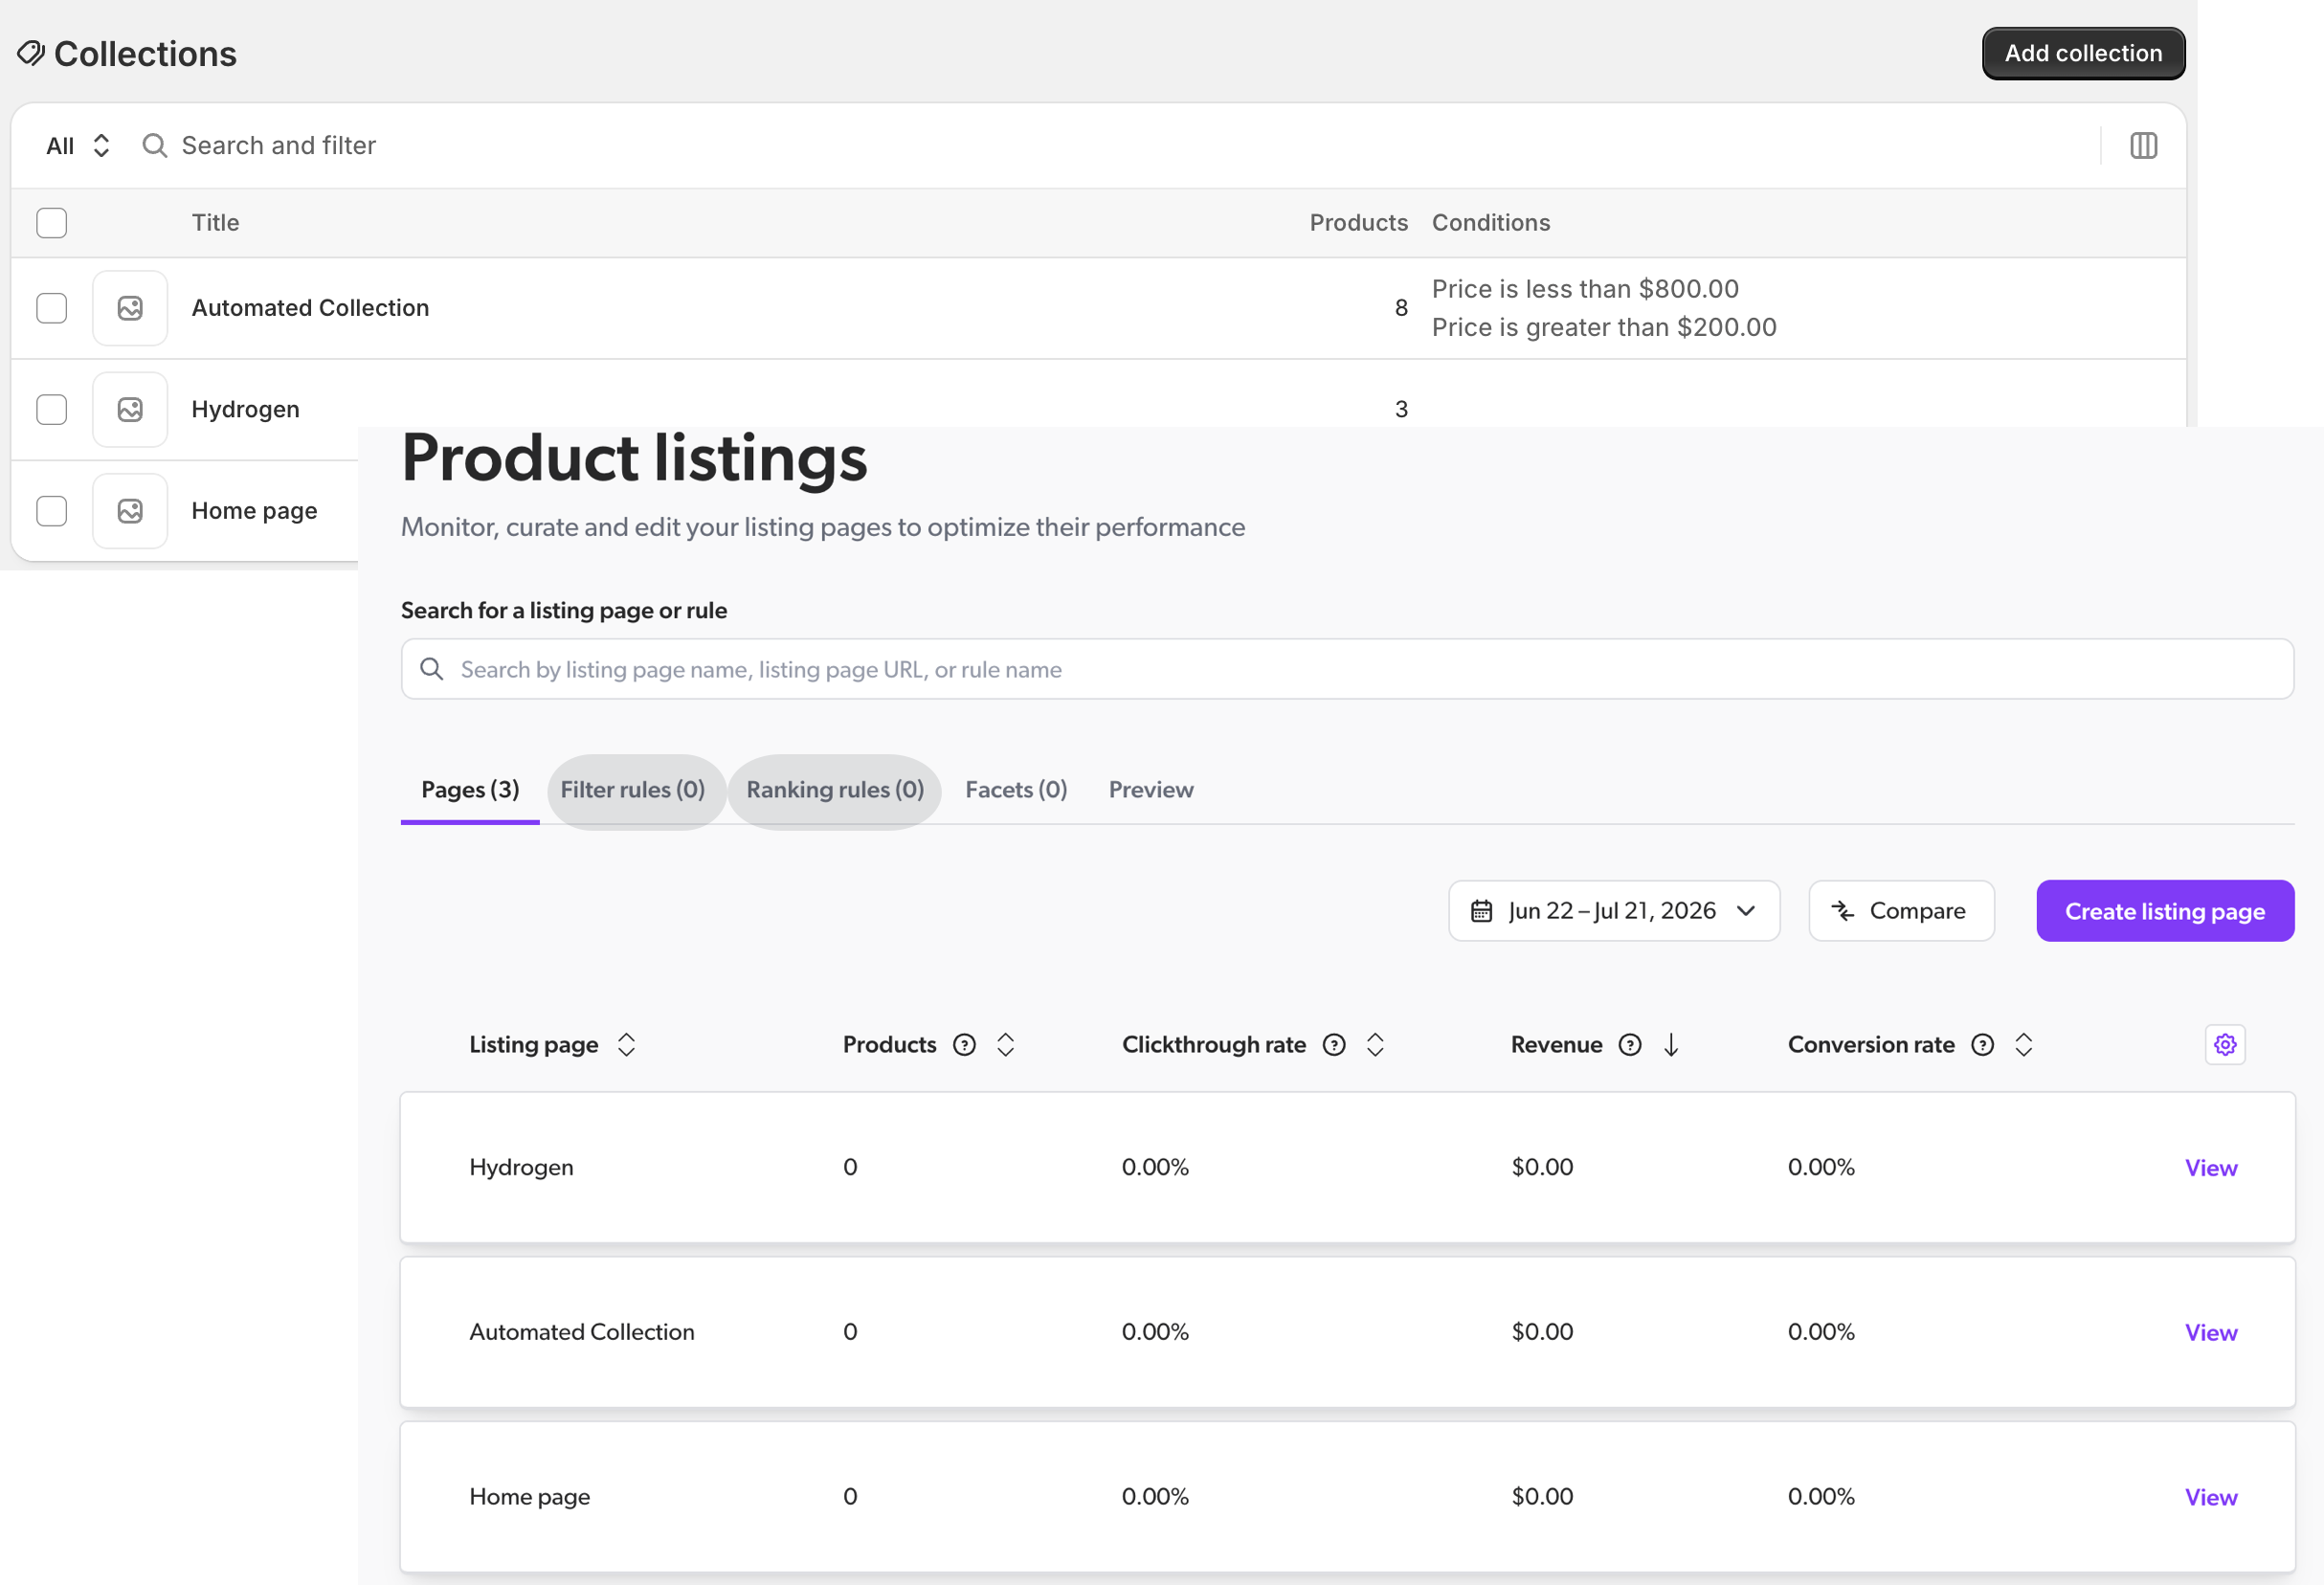Open Conversion rate help icon
This screenshot has height=1585, width=2324.
(1982, 1045)
